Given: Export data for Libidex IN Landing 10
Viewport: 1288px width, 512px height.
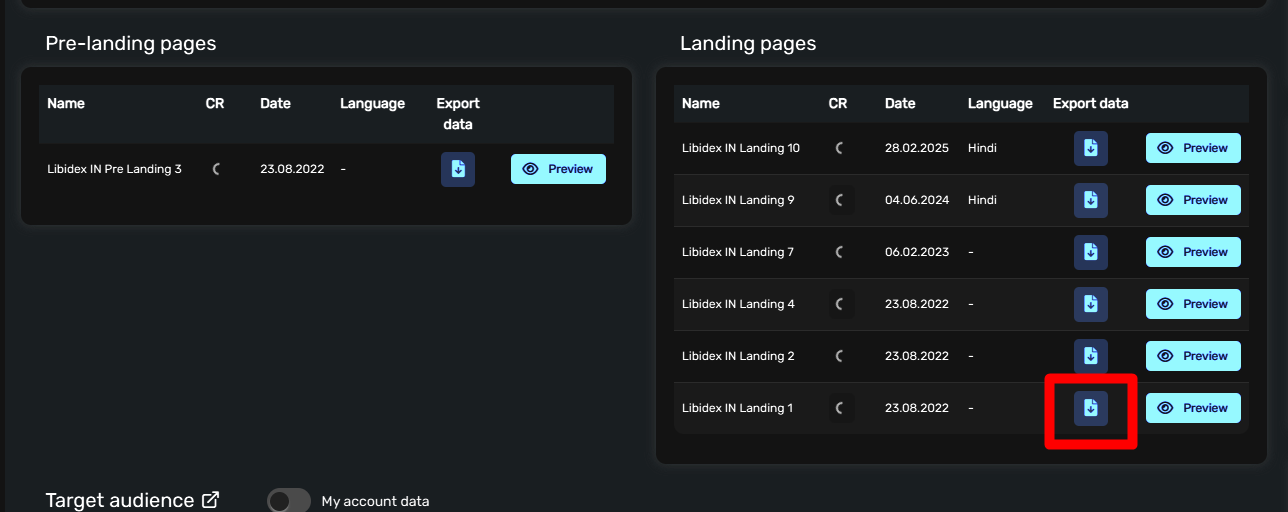Looking at the screenshot, I should 1091,148.
